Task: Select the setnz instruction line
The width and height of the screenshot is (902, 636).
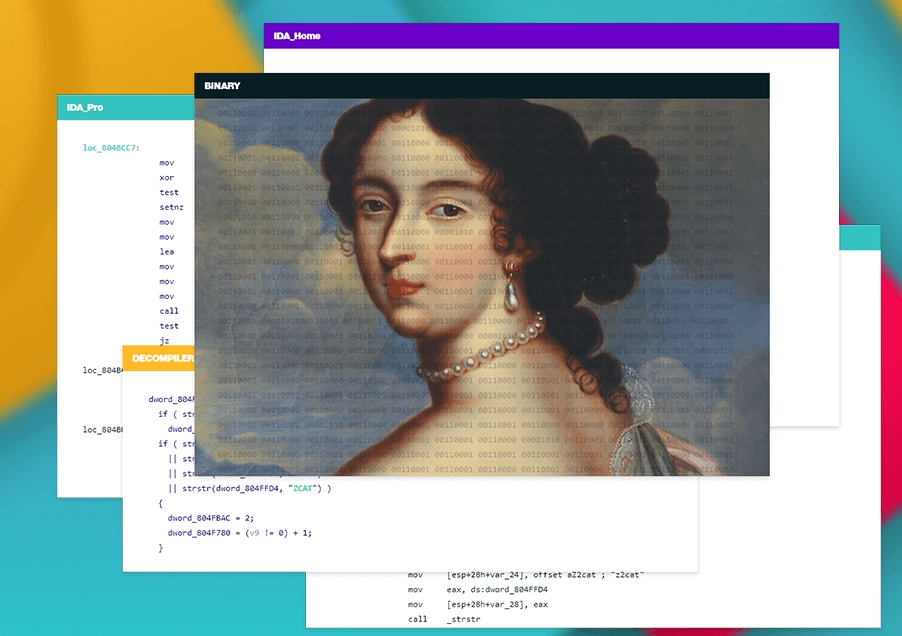Action: point(171,207)
